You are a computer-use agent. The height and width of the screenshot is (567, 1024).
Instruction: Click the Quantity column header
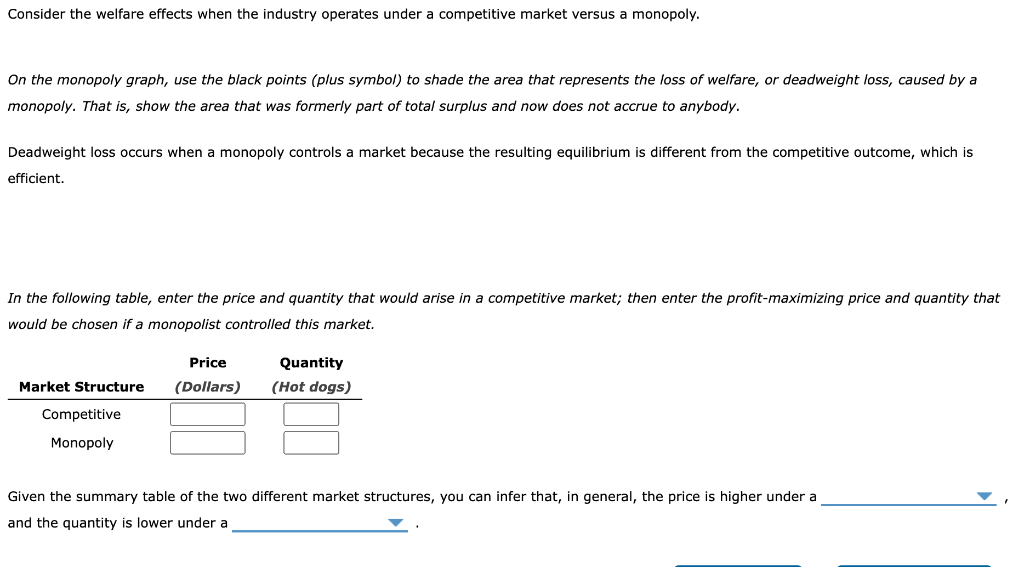click(x=312, y=363)
